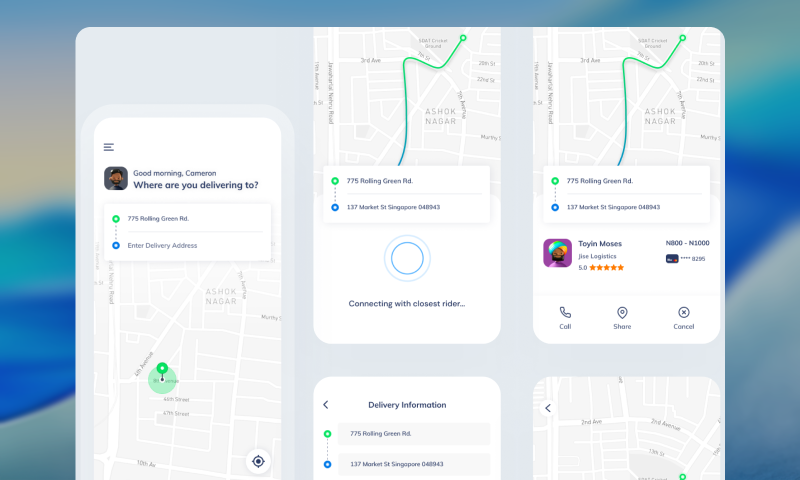This screenshot has height=480, width=800.
Task: Tap the locate-me crosshair icon
Action: pyautogui.click(x=258, y=461)
